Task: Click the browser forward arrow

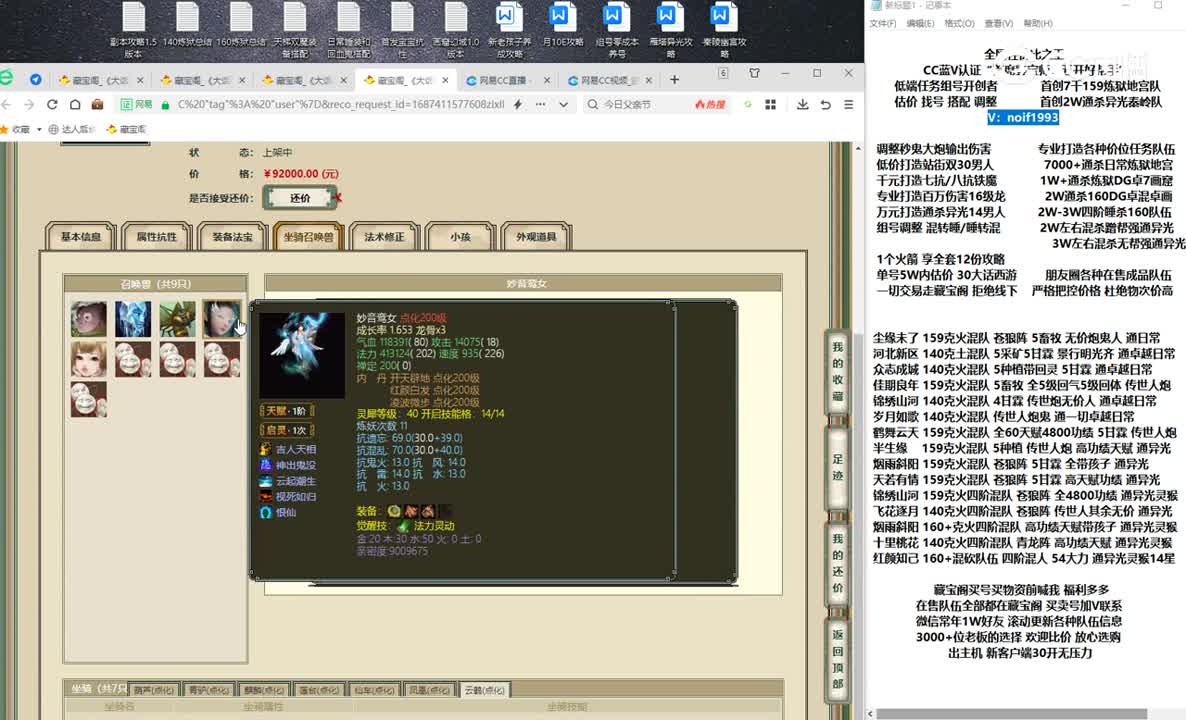Action: pos(29,104)
